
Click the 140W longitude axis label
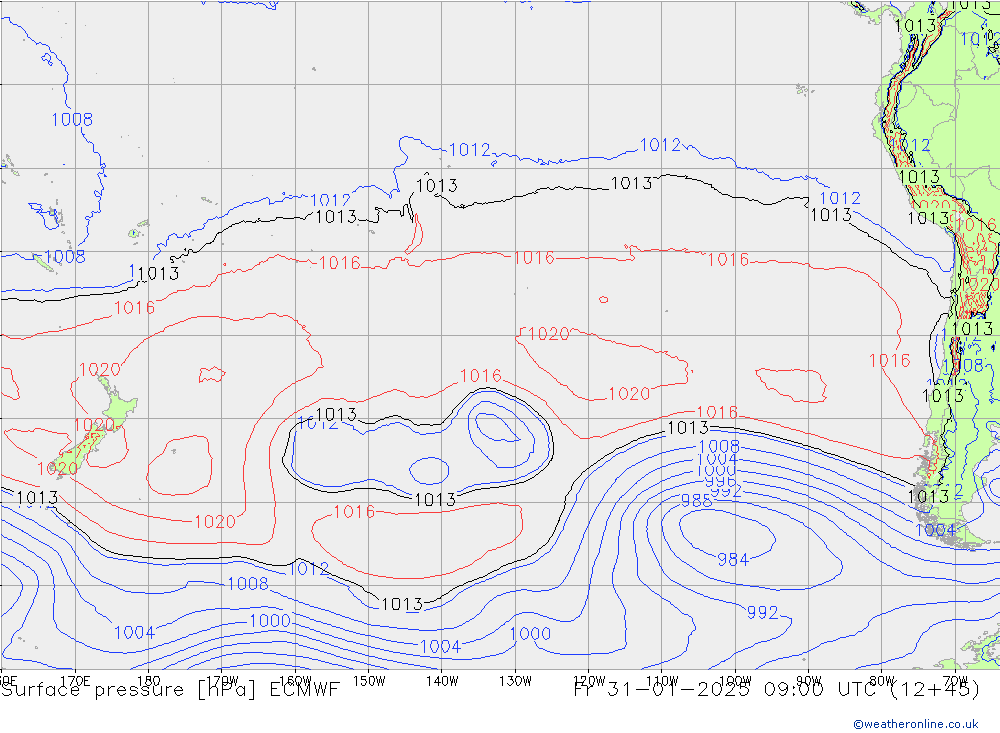[x=441, y=679]
